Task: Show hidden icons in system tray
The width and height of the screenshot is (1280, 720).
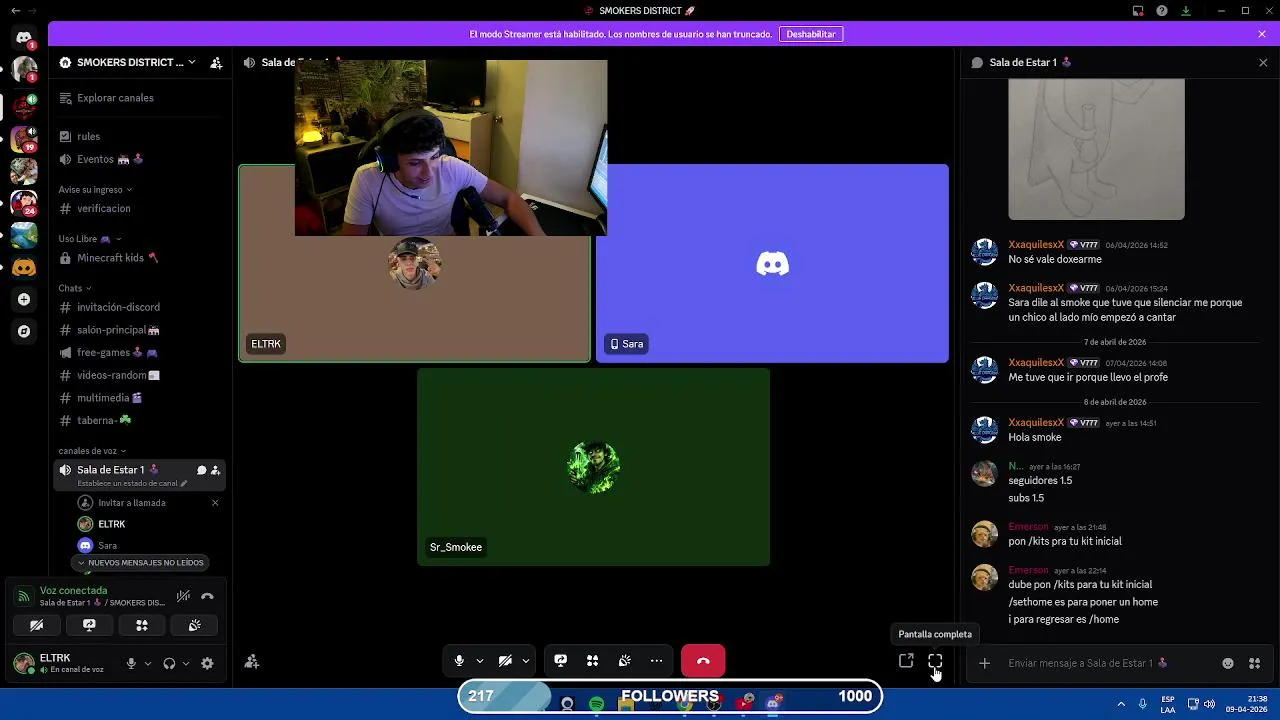Action: tap(1121, 704)
